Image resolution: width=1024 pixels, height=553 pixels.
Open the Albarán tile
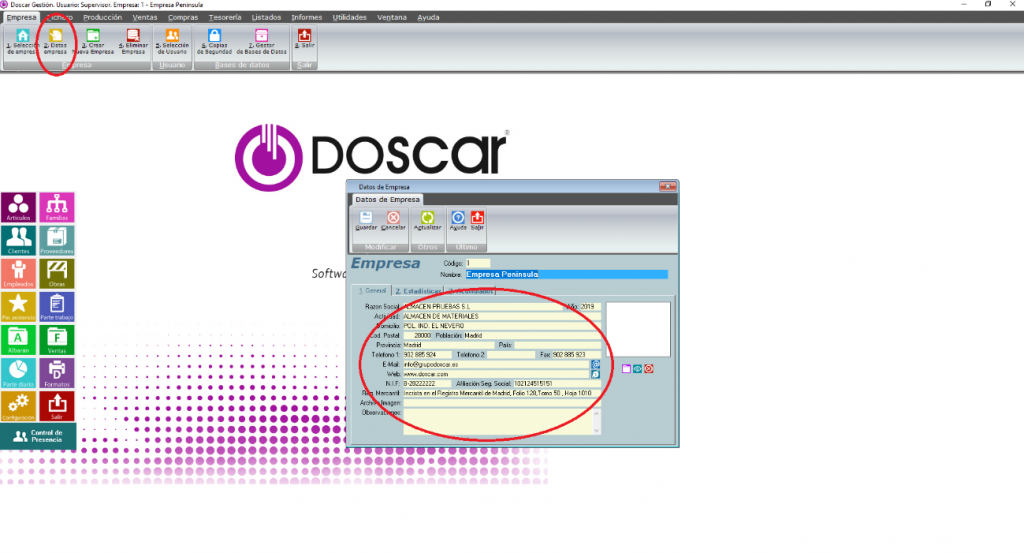(x=18, y=340)
